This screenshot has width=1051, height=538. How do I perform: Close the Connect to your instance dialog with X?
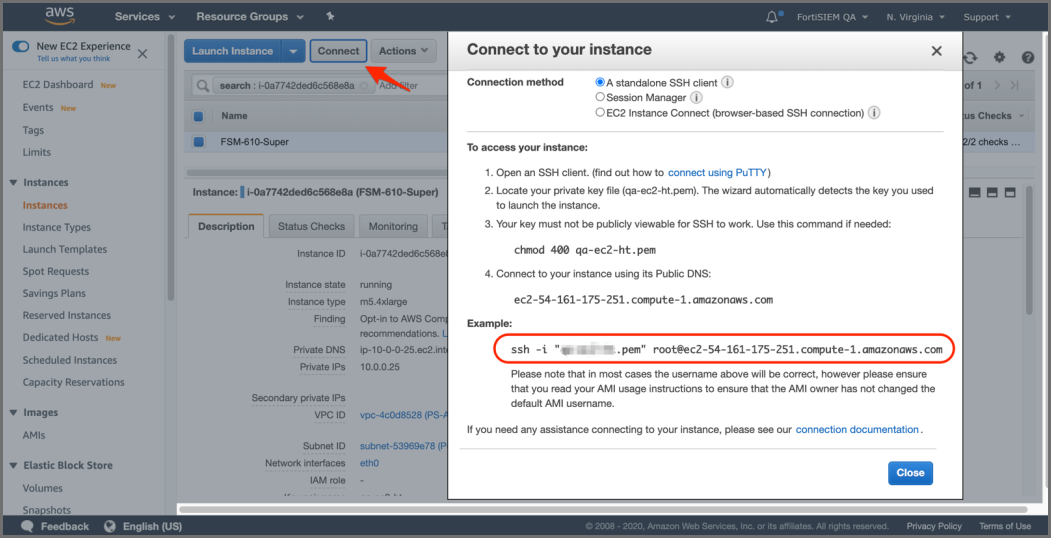click(936, 51)
